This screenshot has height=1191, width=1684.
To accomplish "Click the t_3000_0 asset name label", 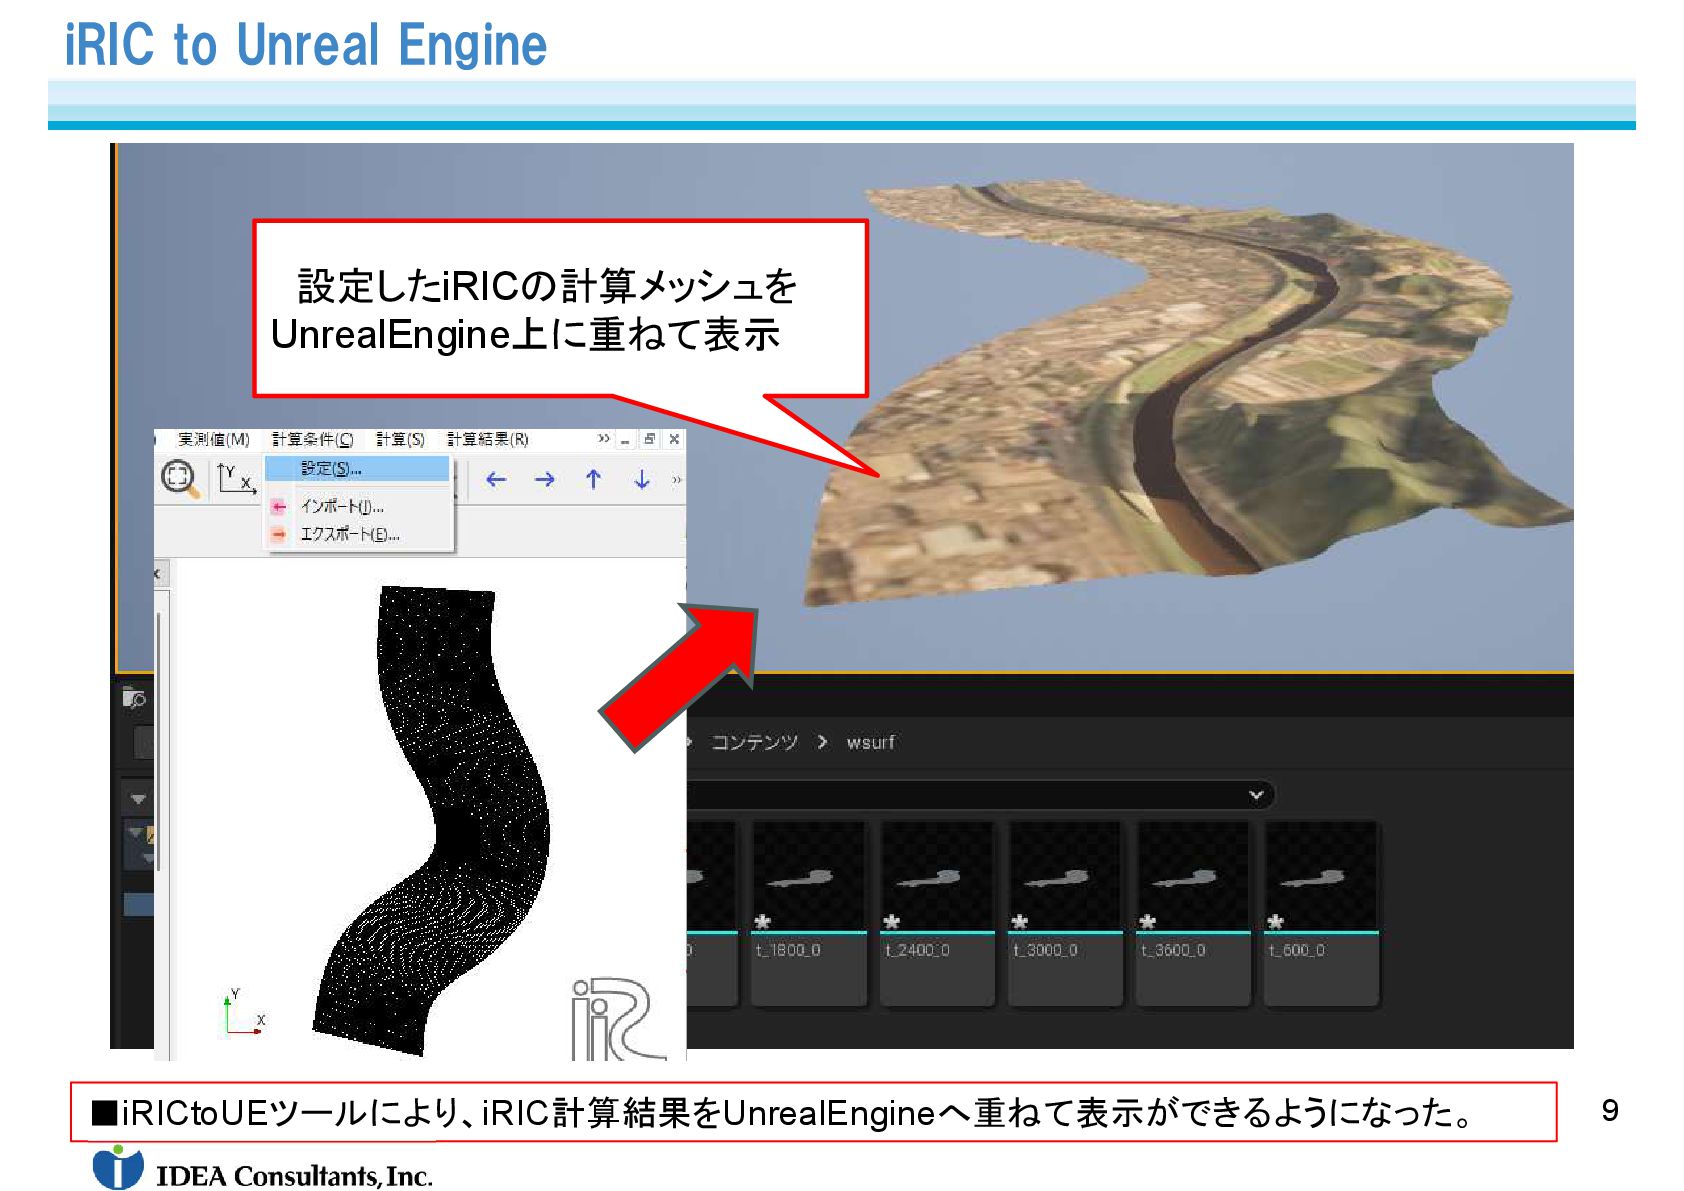I will tap(1045, 950).
